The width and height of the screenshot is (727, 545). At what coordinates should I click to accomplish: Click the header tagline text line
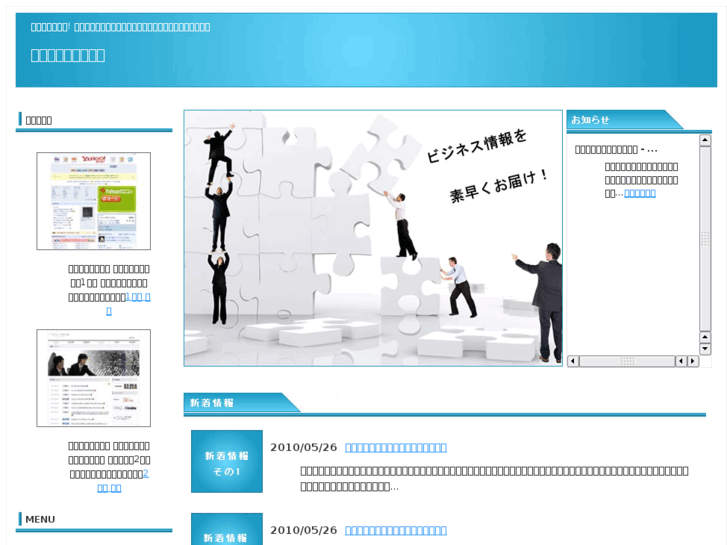(121, 27)
